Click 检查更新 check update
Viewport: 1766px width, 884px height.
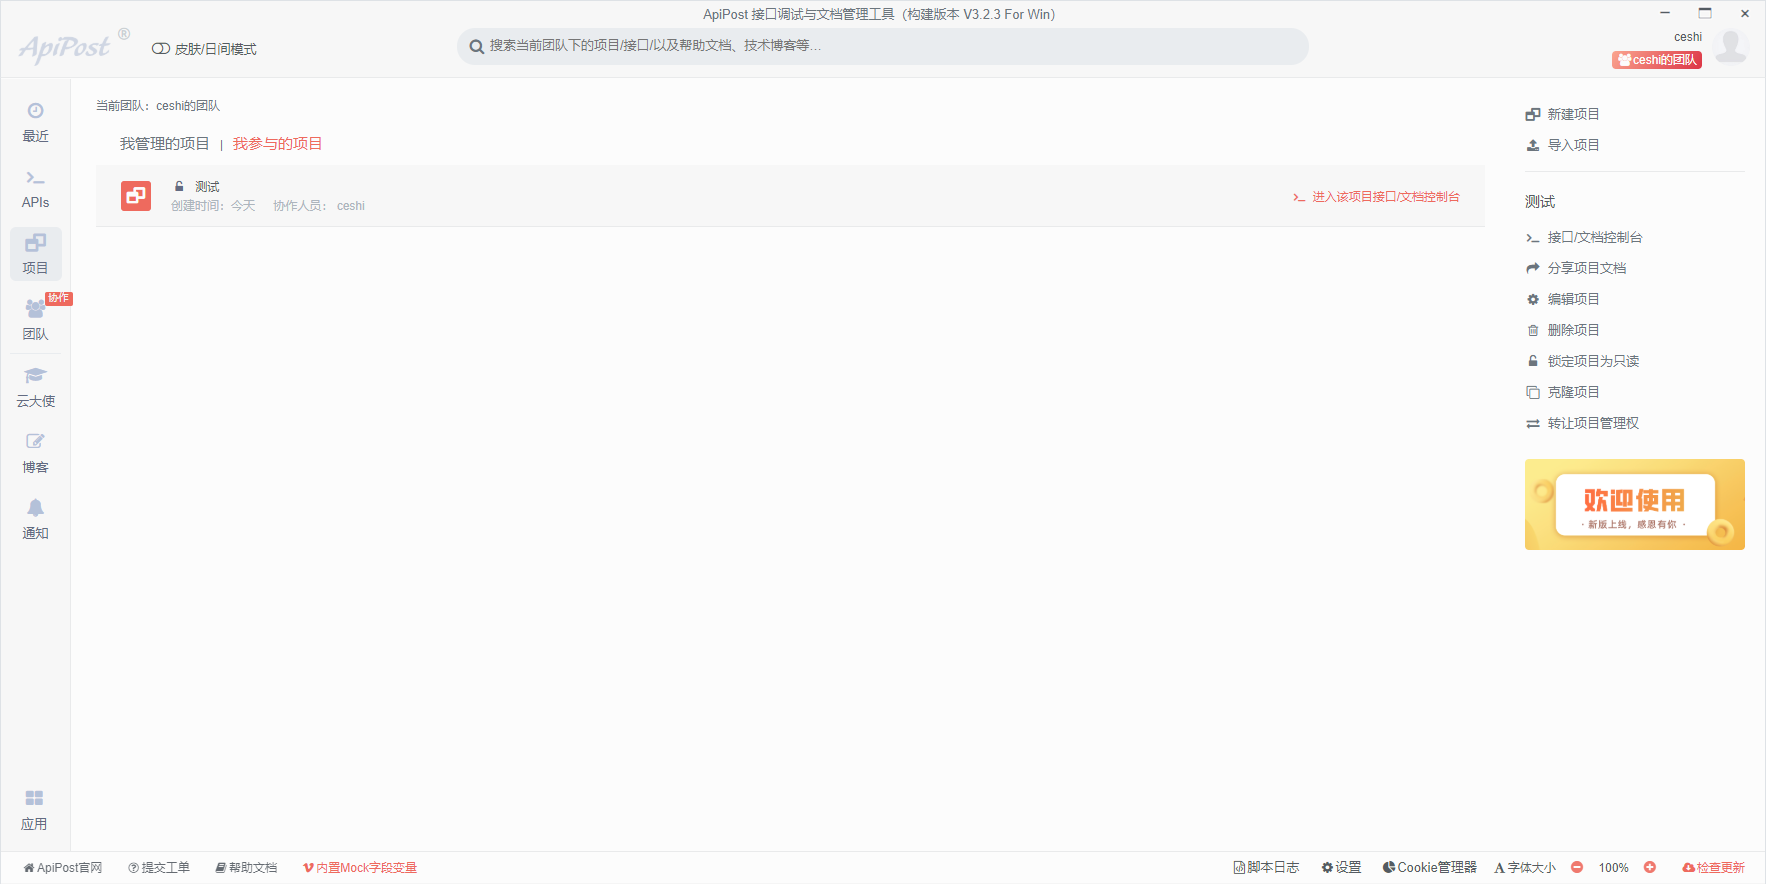coord(1713,868)
